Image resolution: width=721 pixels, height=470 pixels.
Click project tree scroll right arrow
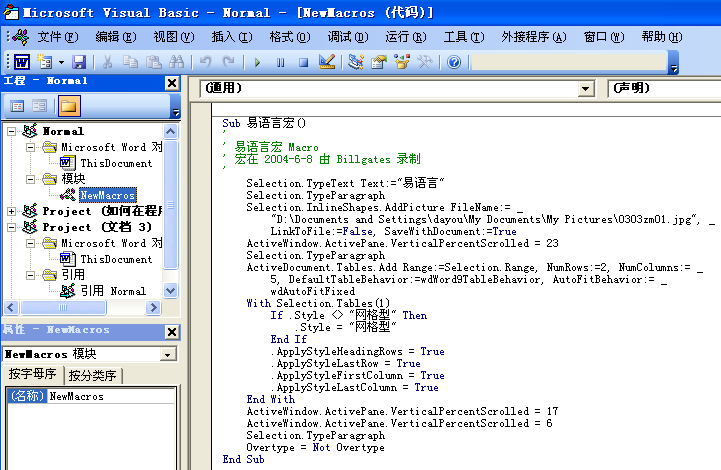153,307
